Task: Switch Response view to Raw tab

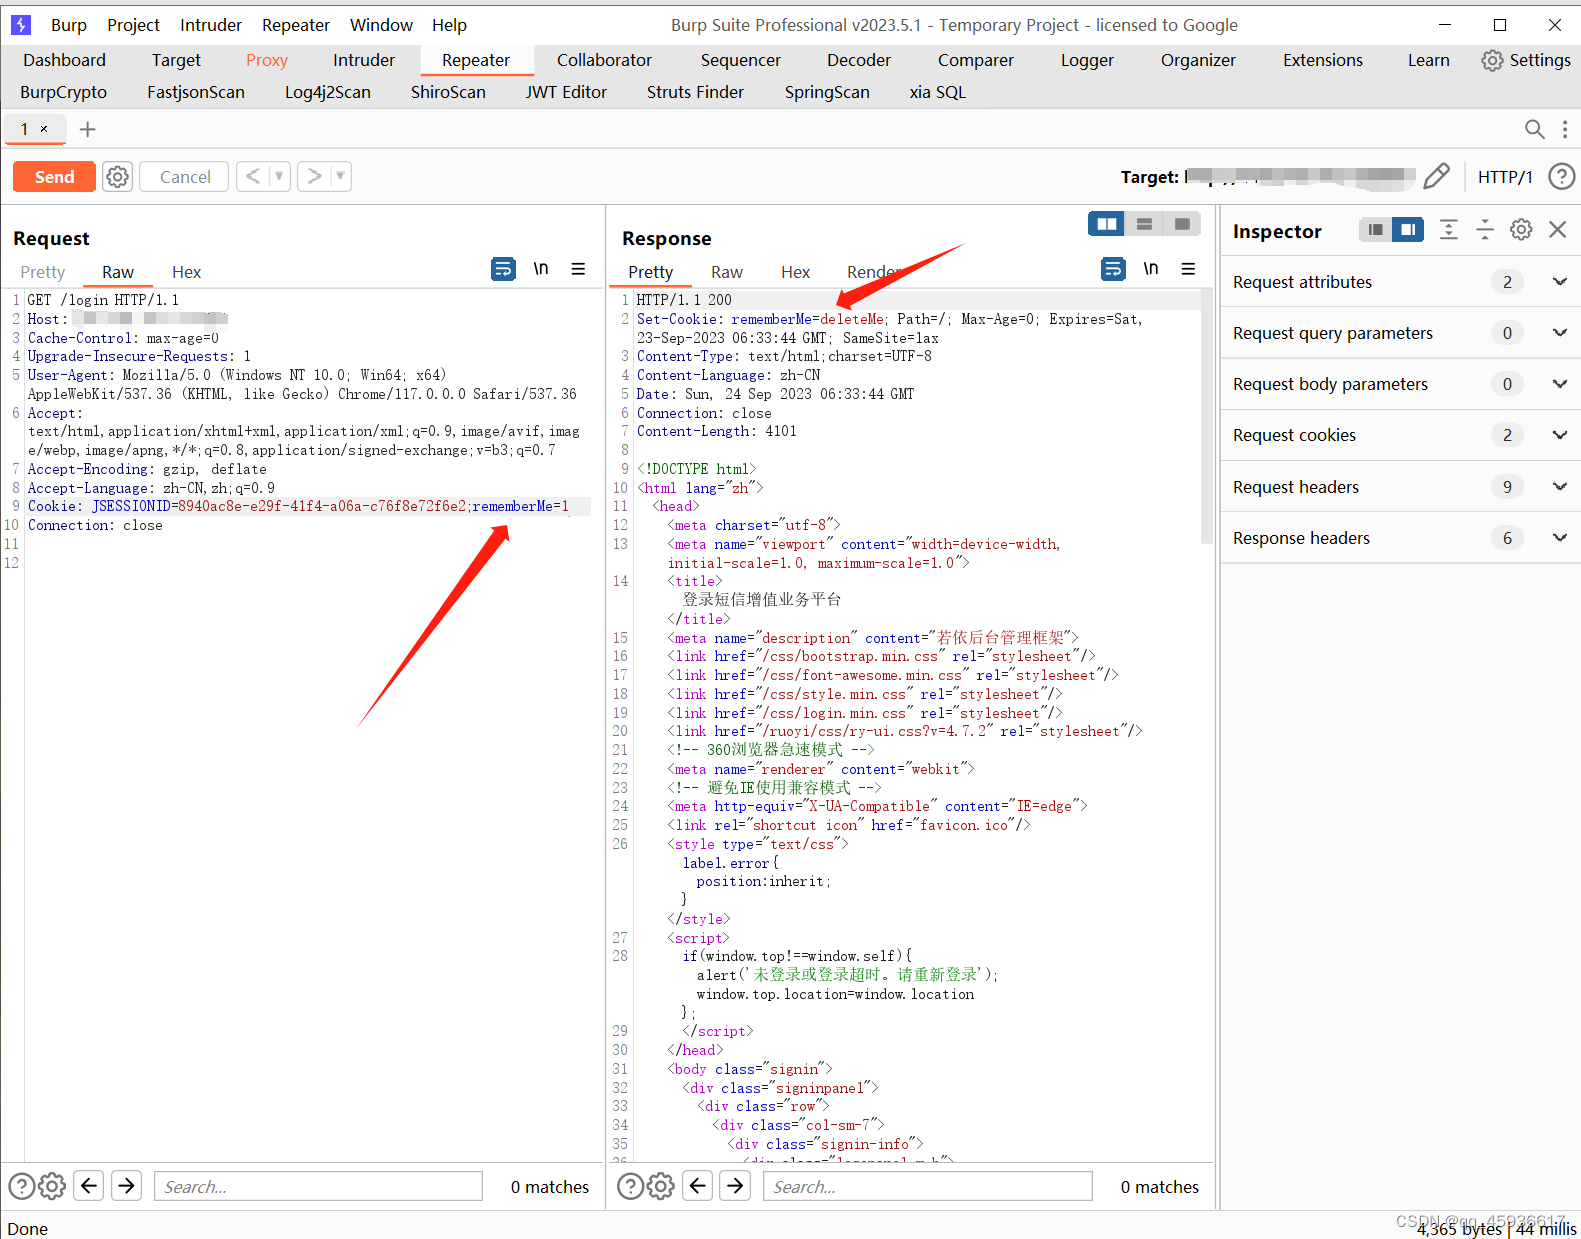Action: click(x=727, y=272)
